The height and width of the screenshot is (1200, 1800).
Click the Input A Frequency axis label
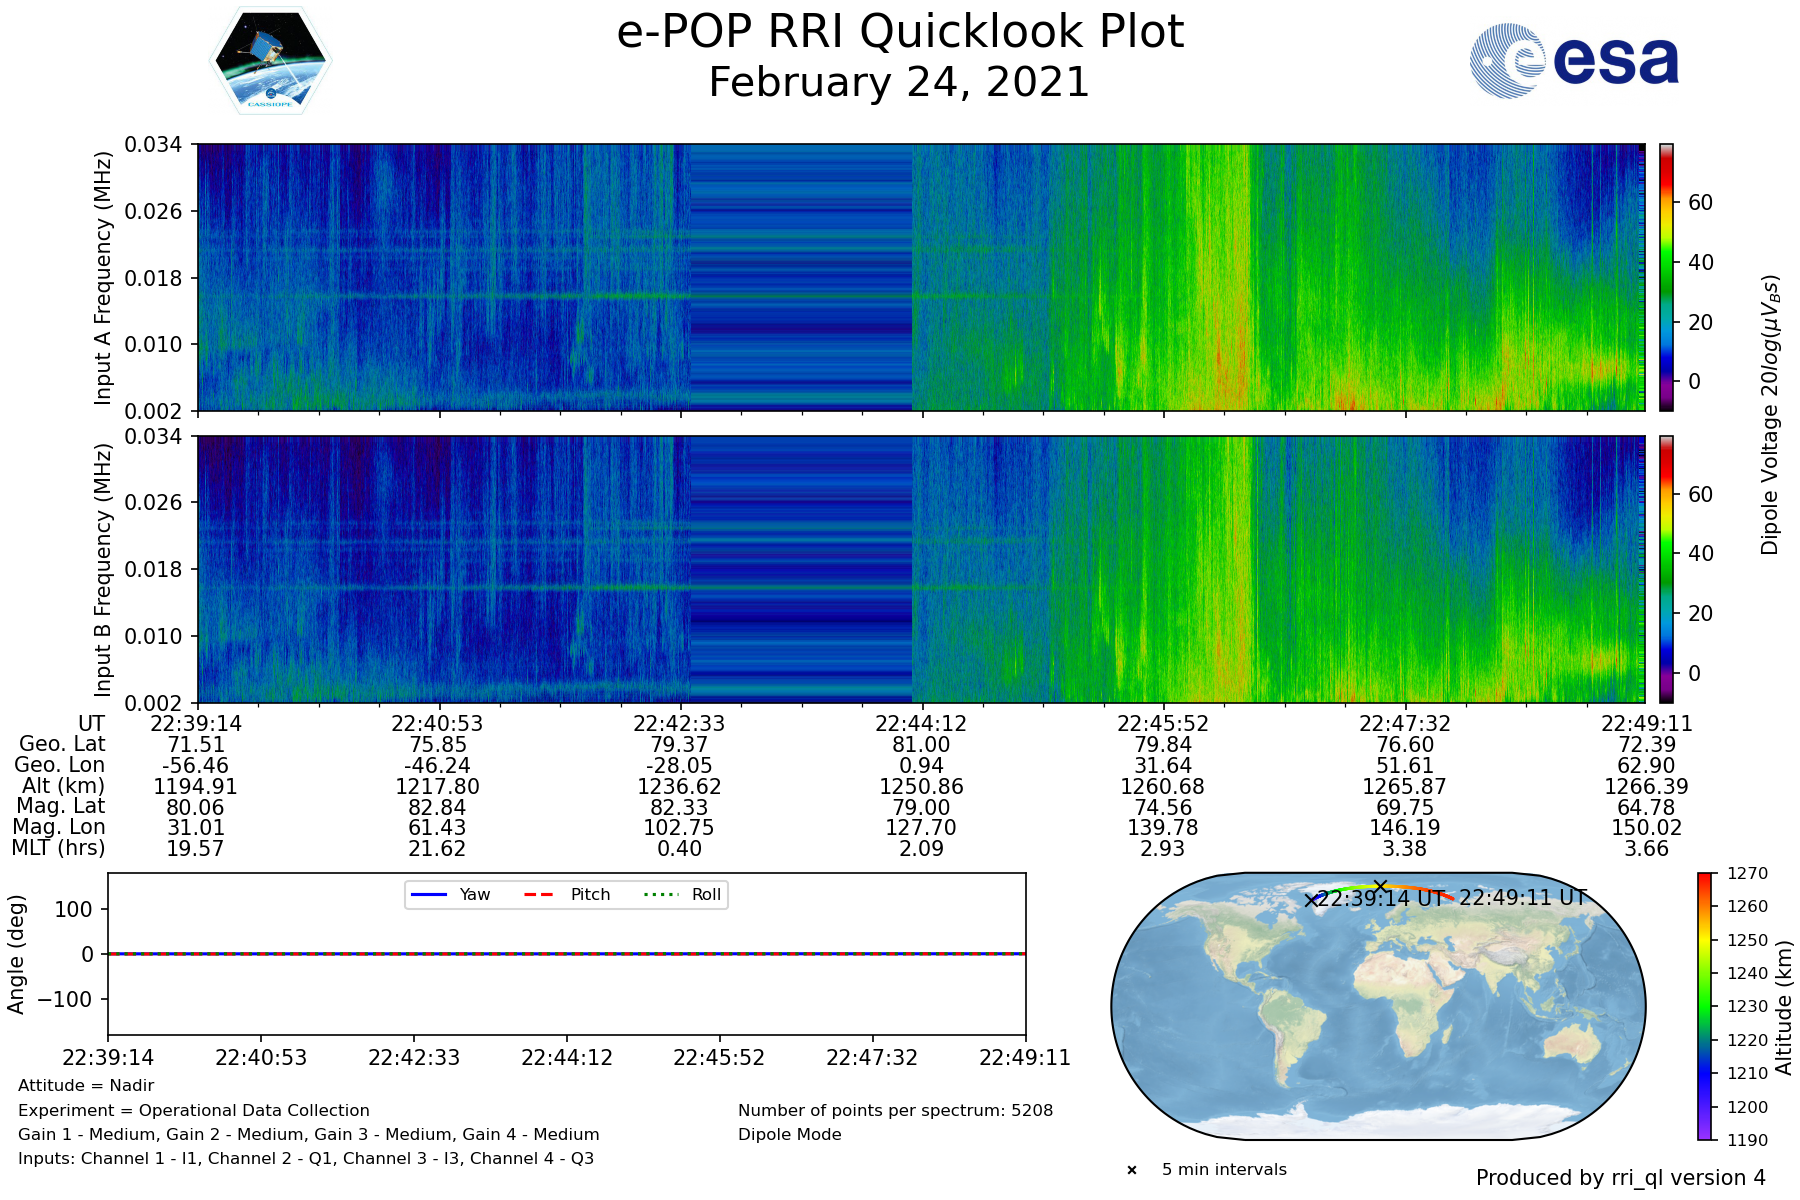coord(102,278)
